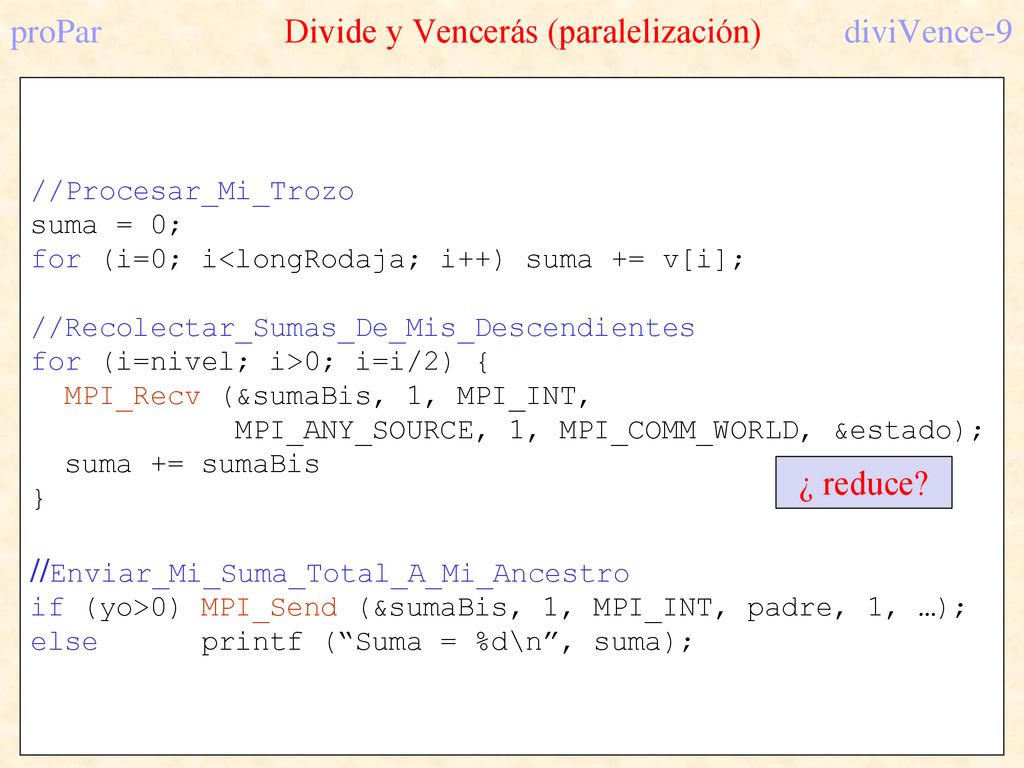
Task: Click the line 'suma = 0;'
Action: [106, 226]
